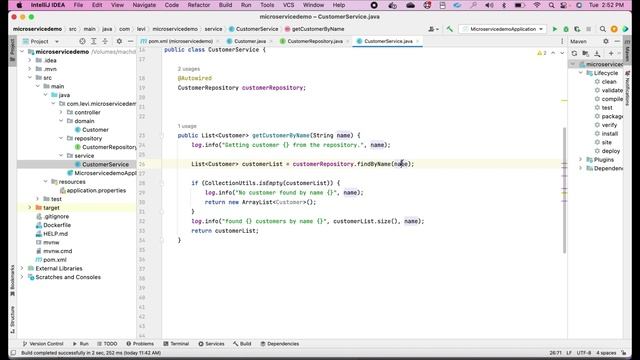The height and width of the screenshot is (360, 640).
Task: Generate sources and update folders Maven icon
Action: [586, 53]
